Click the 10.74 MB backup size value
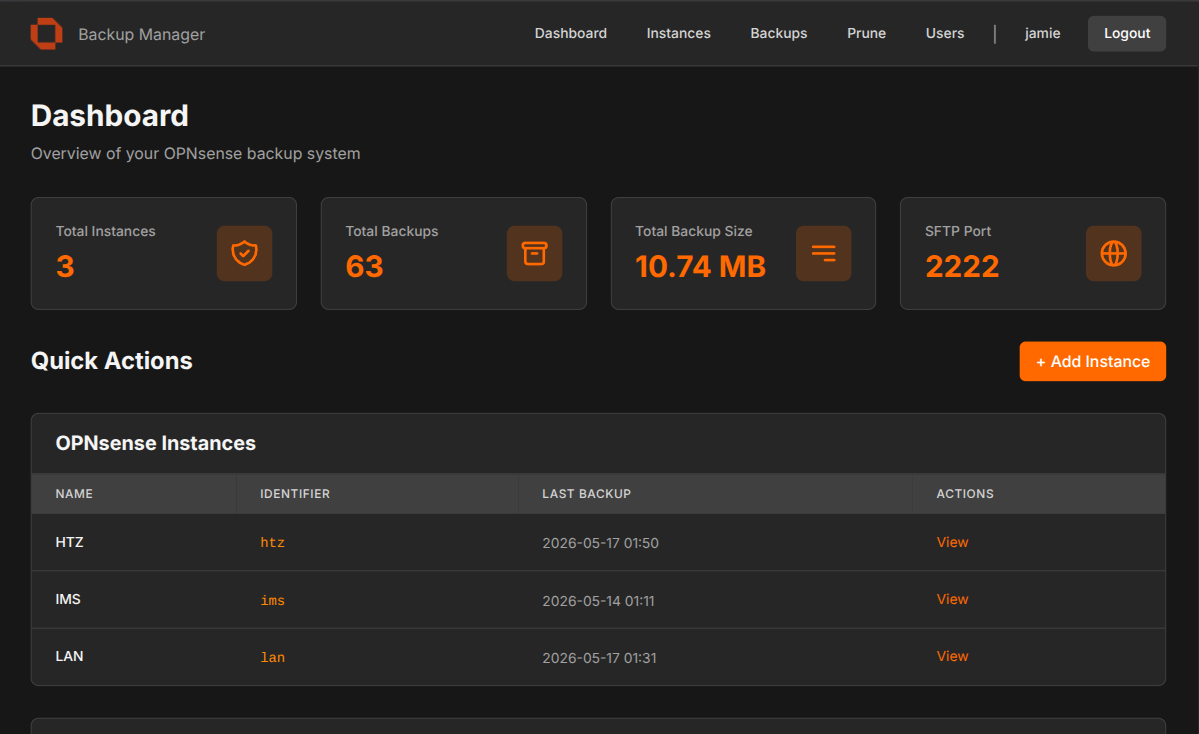Image resolution: width=1199 pixels, height=734 pixels. click(x=700, y=266)
